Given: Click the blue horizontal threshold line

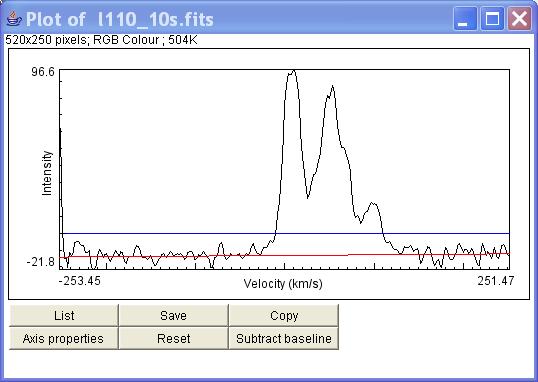Looking at the screenshot, I should 285,233.
